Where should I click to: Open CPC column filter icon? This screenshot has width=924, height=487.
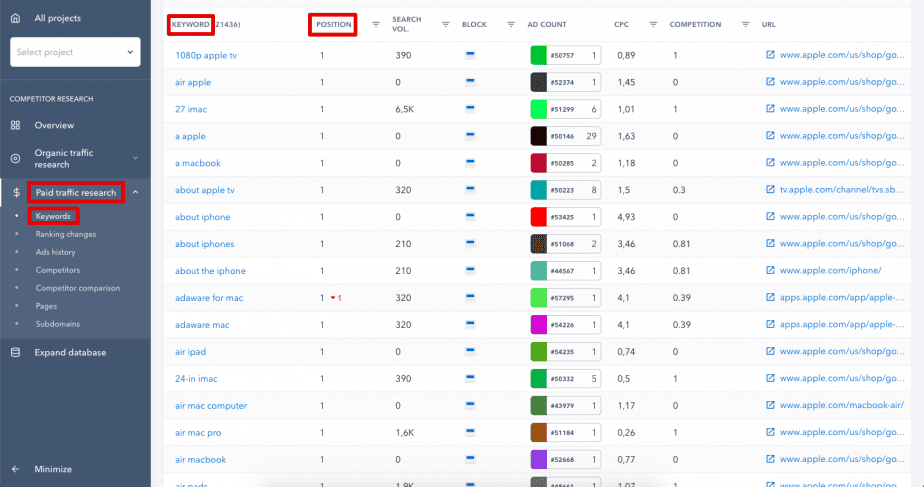(653, 24)
